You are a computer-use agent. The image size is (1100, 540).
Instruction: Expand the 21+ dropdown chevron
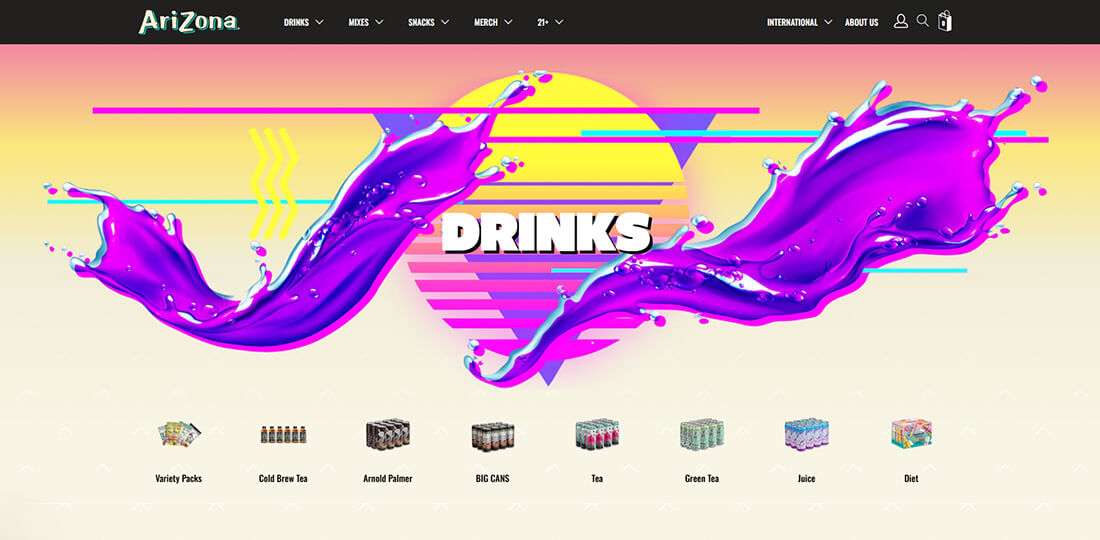(x=559, y=22)
